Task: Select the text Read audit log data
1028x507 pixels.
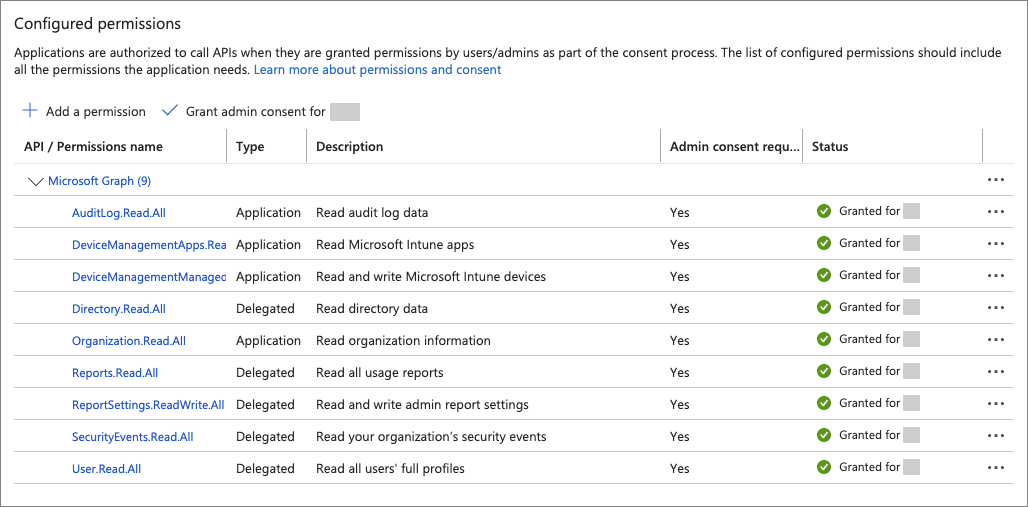Action: click(x=372, y=213)
